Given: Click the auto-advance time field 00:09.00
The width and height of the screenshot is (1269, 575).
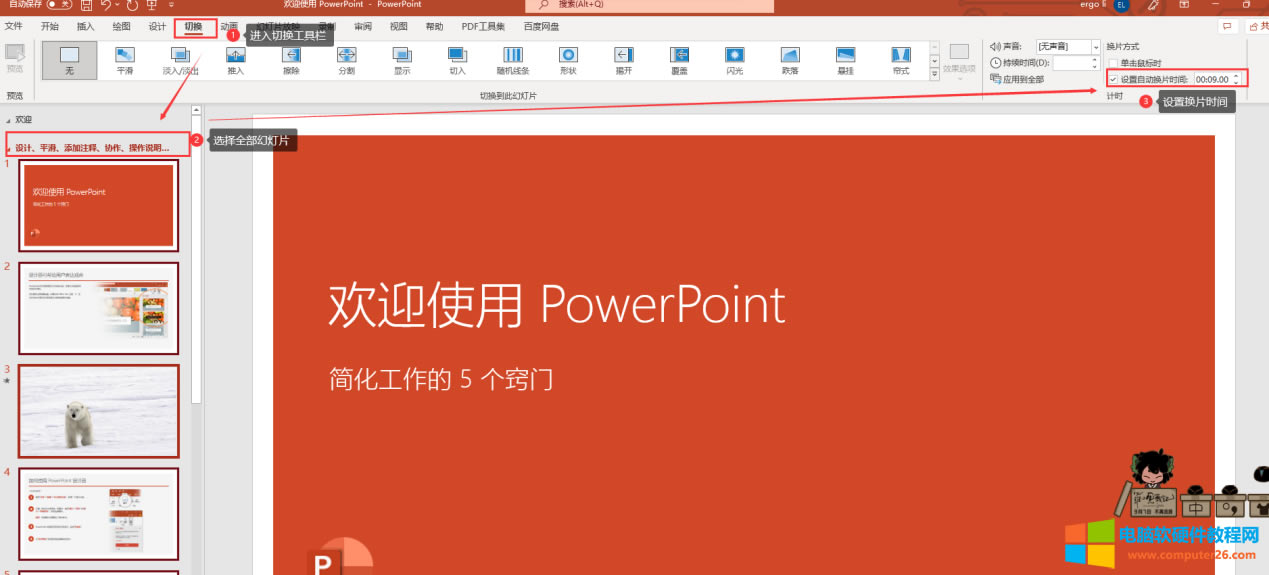Looking at the screenshot, I should click(1212, 79).
